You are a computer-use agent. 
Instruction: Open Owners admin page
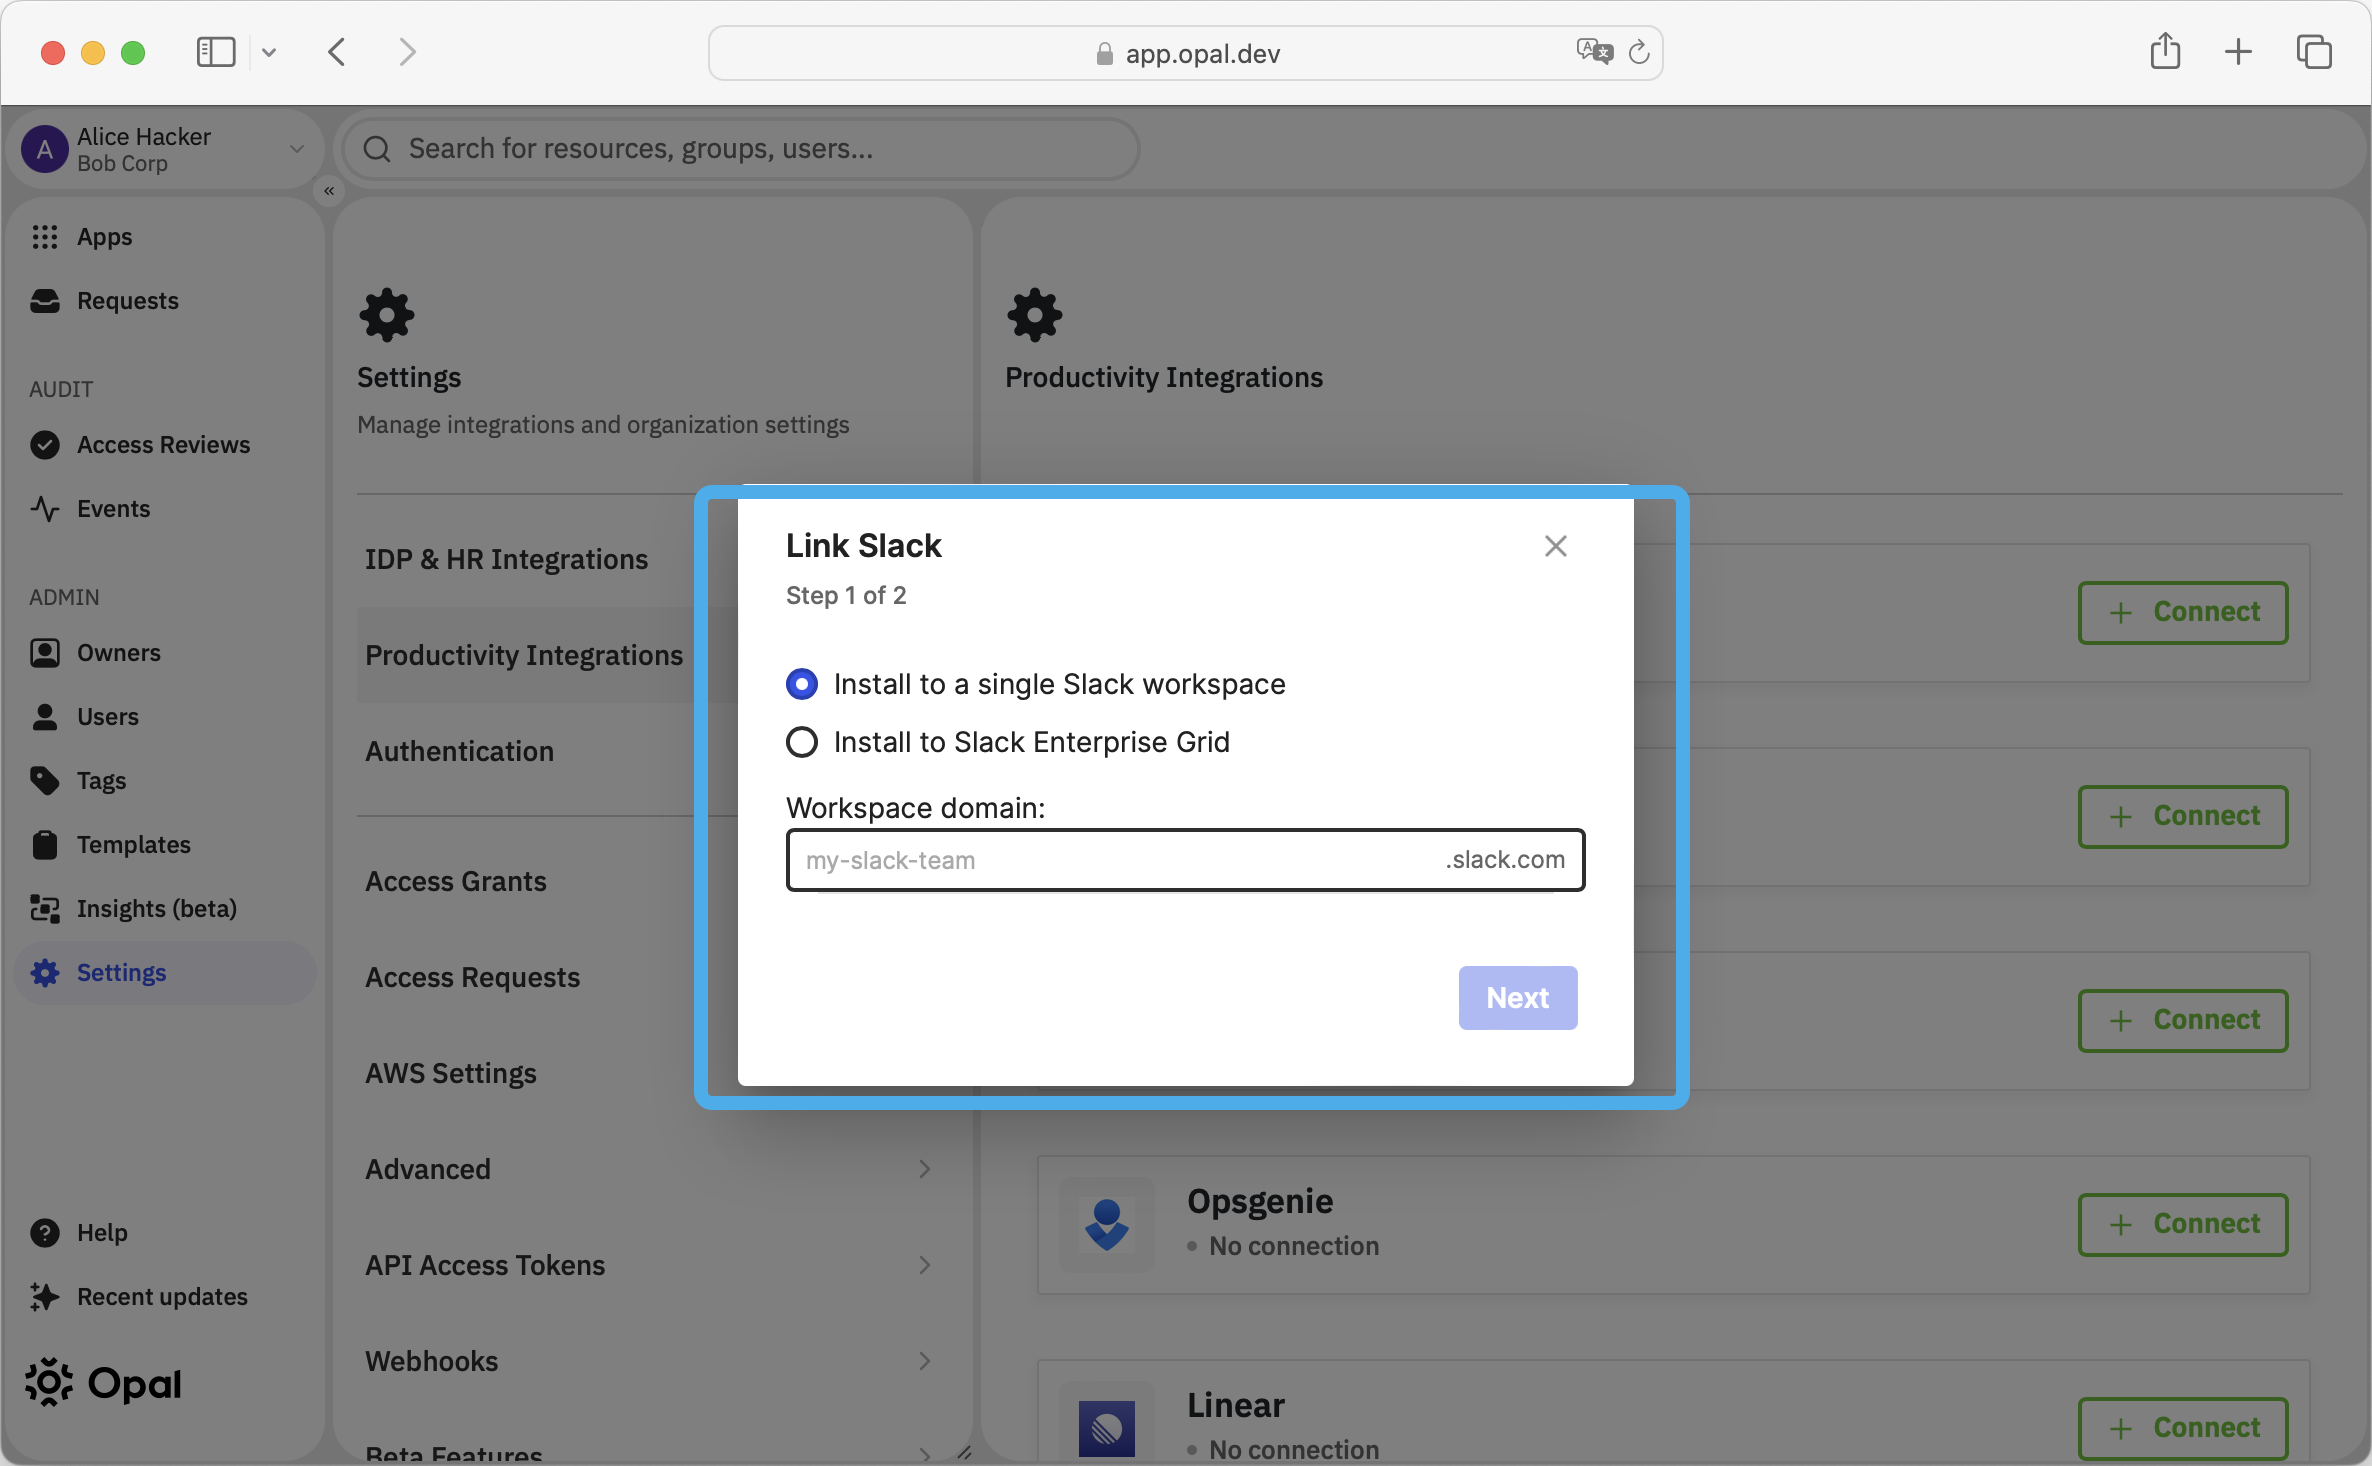coord(165,653)
